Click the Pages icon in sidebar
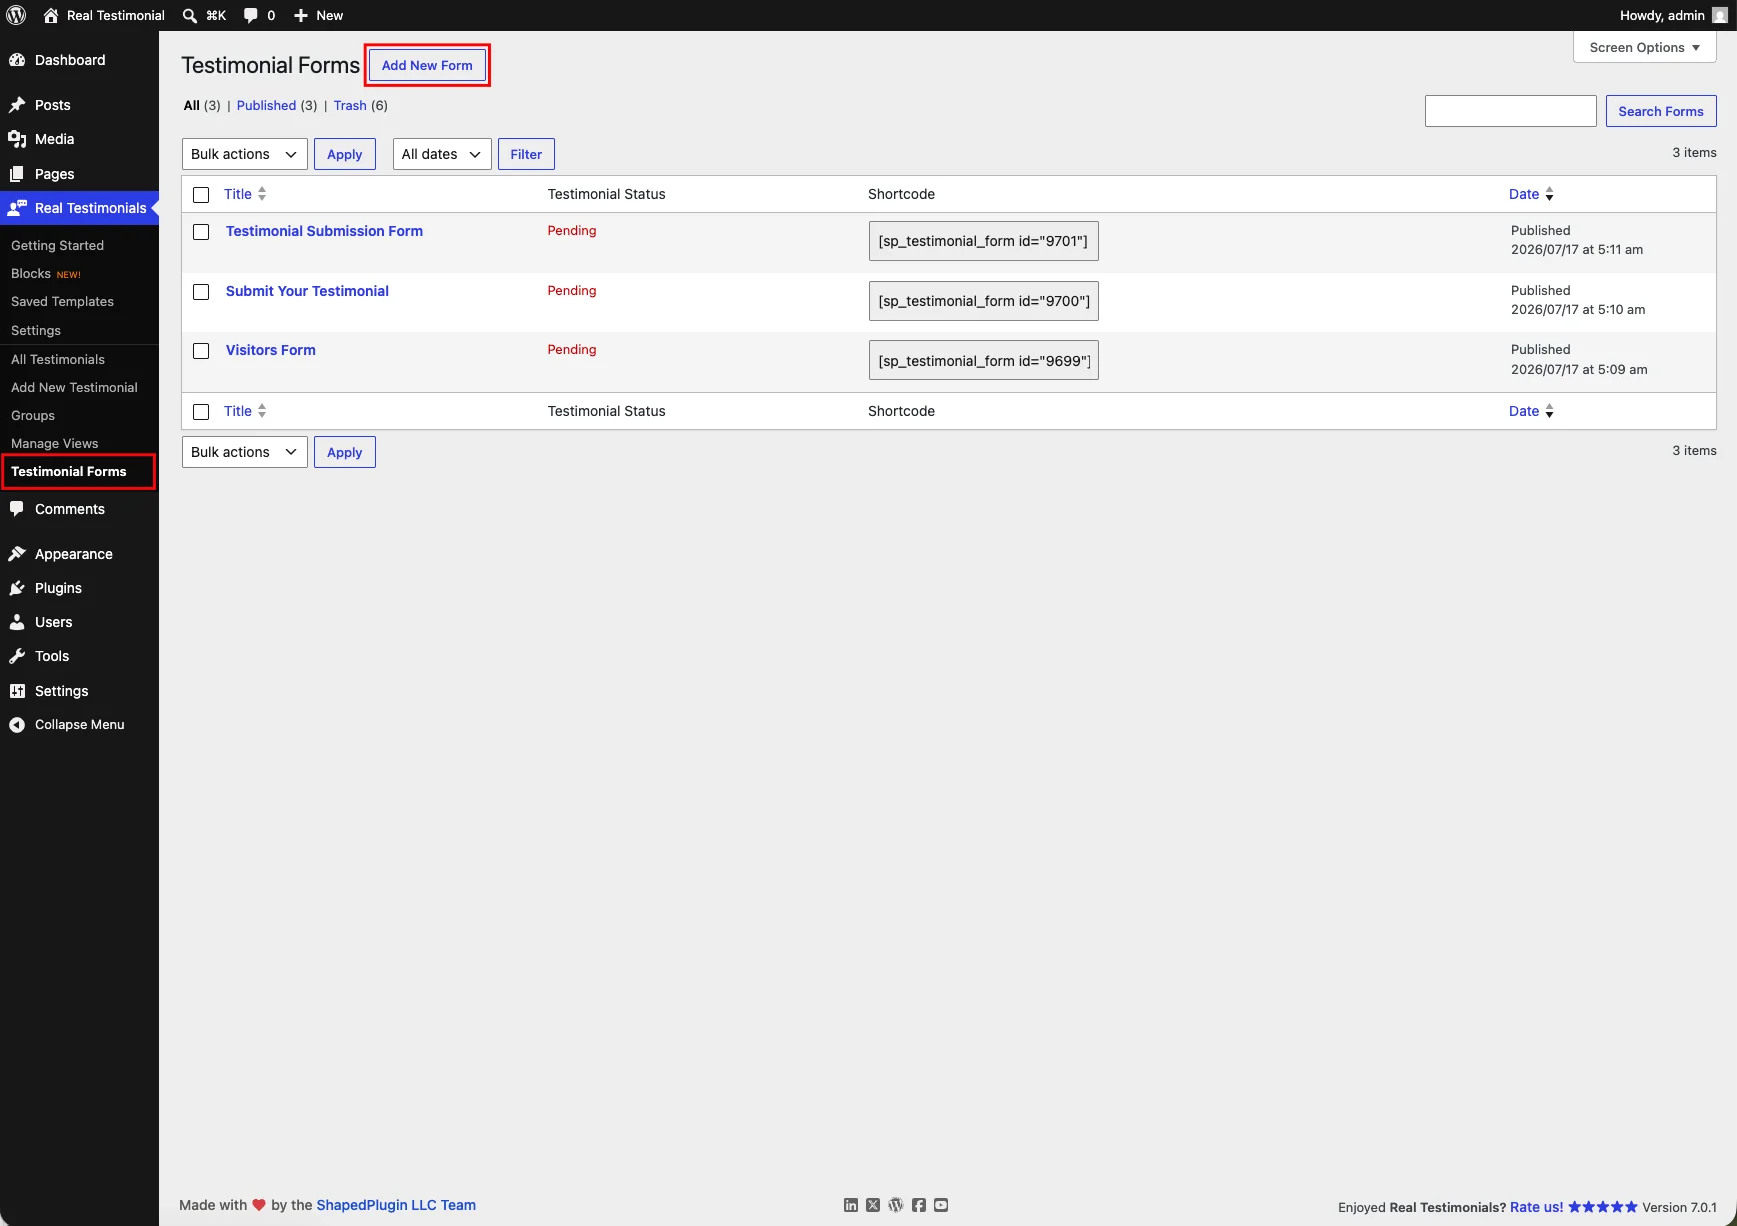This screenshot has width=1737, height=1226. point(17,174)
